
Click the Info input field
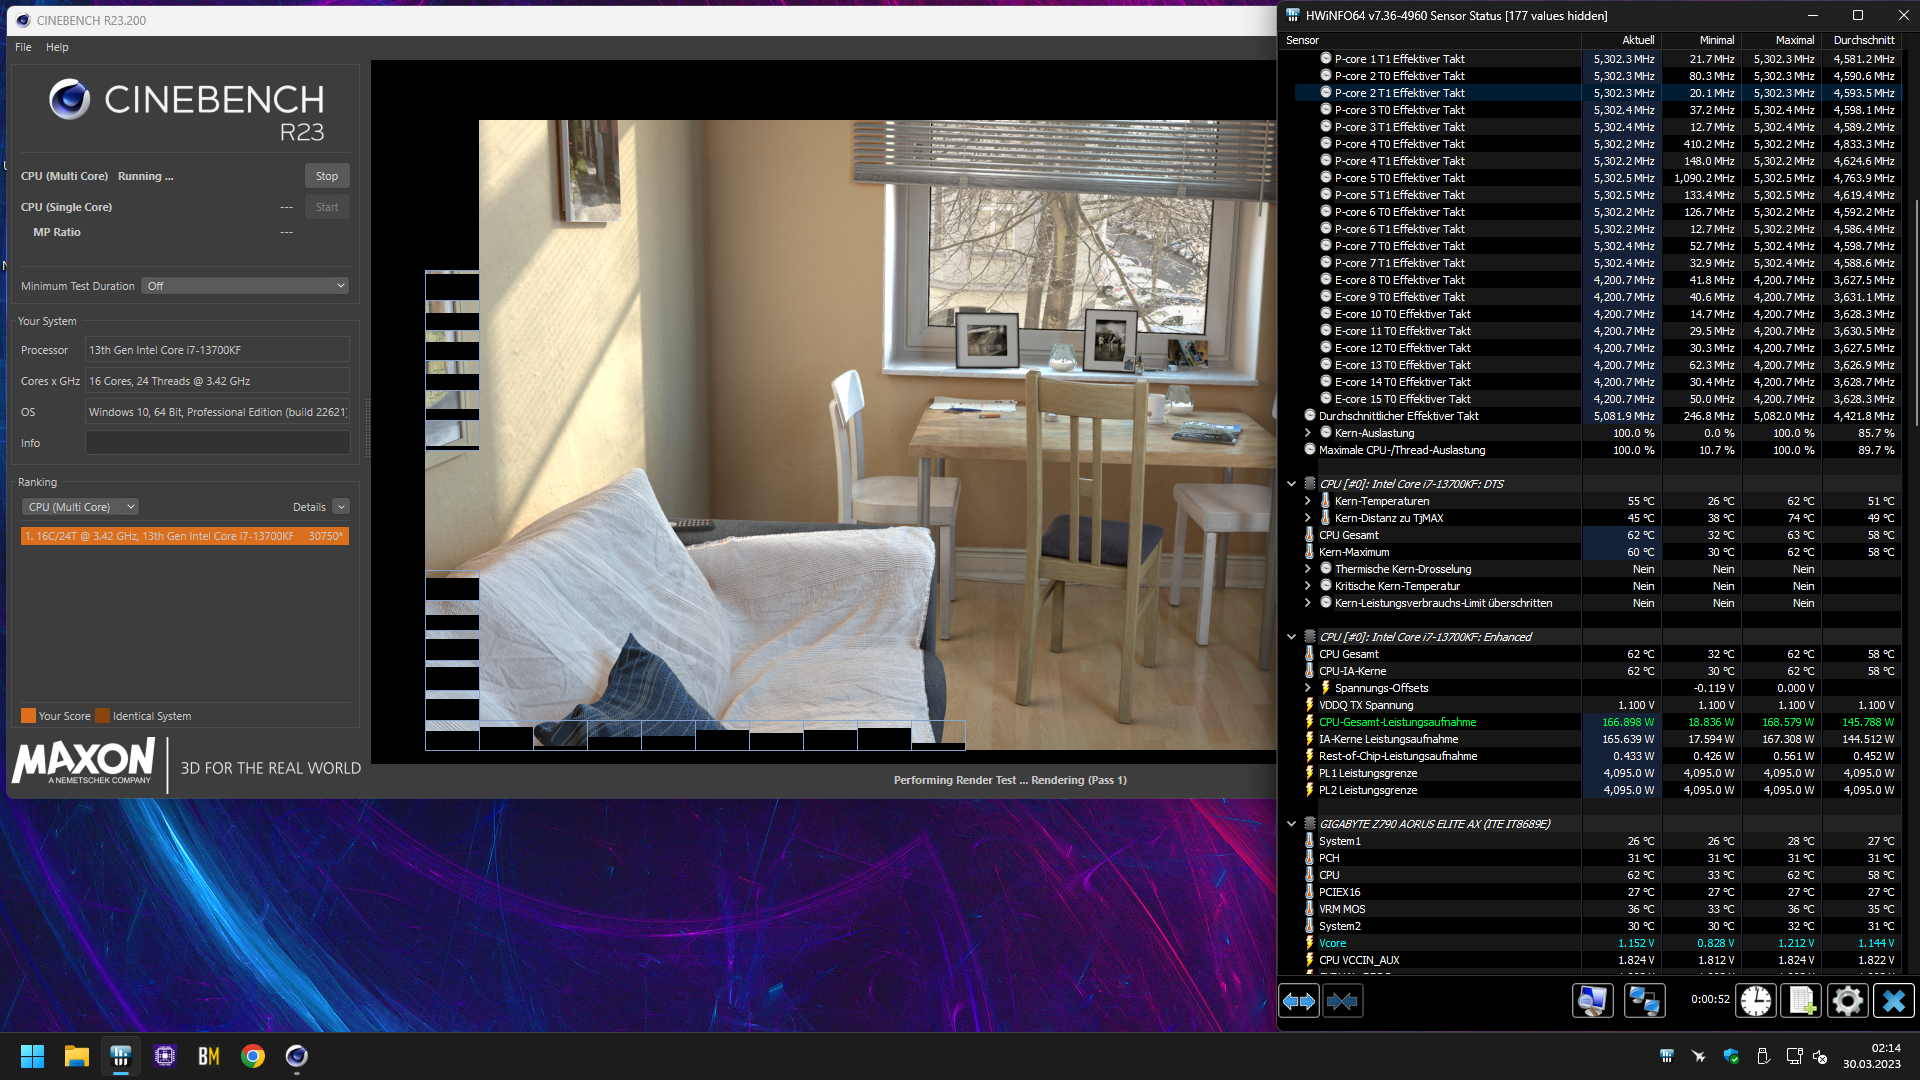(217, 443)
